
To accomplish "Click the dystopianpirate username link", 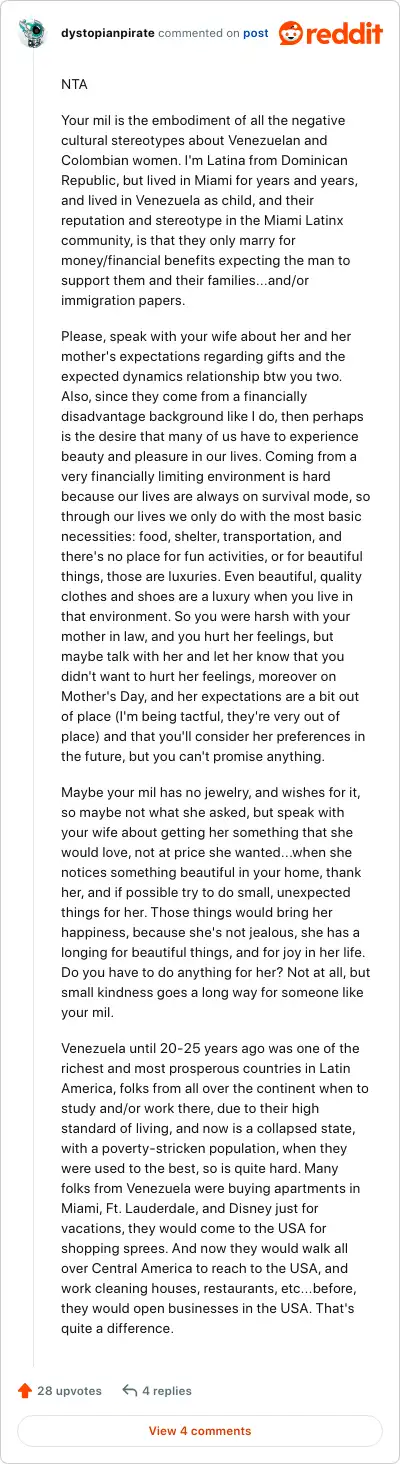I will 106,33.
